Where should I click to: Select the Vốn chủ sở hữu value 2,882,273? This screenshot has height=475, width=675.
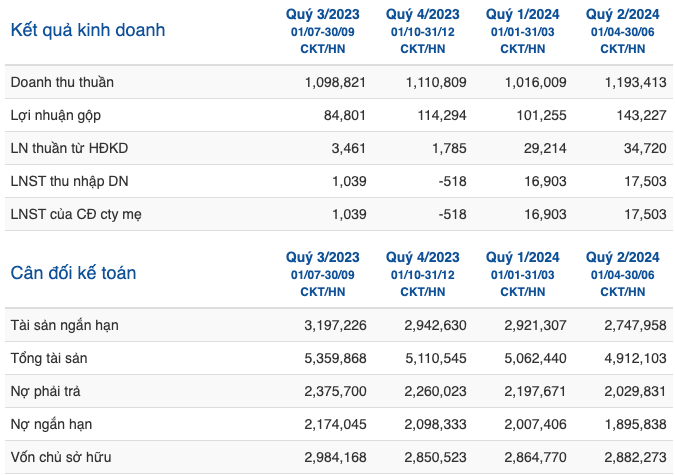point(635,457)
